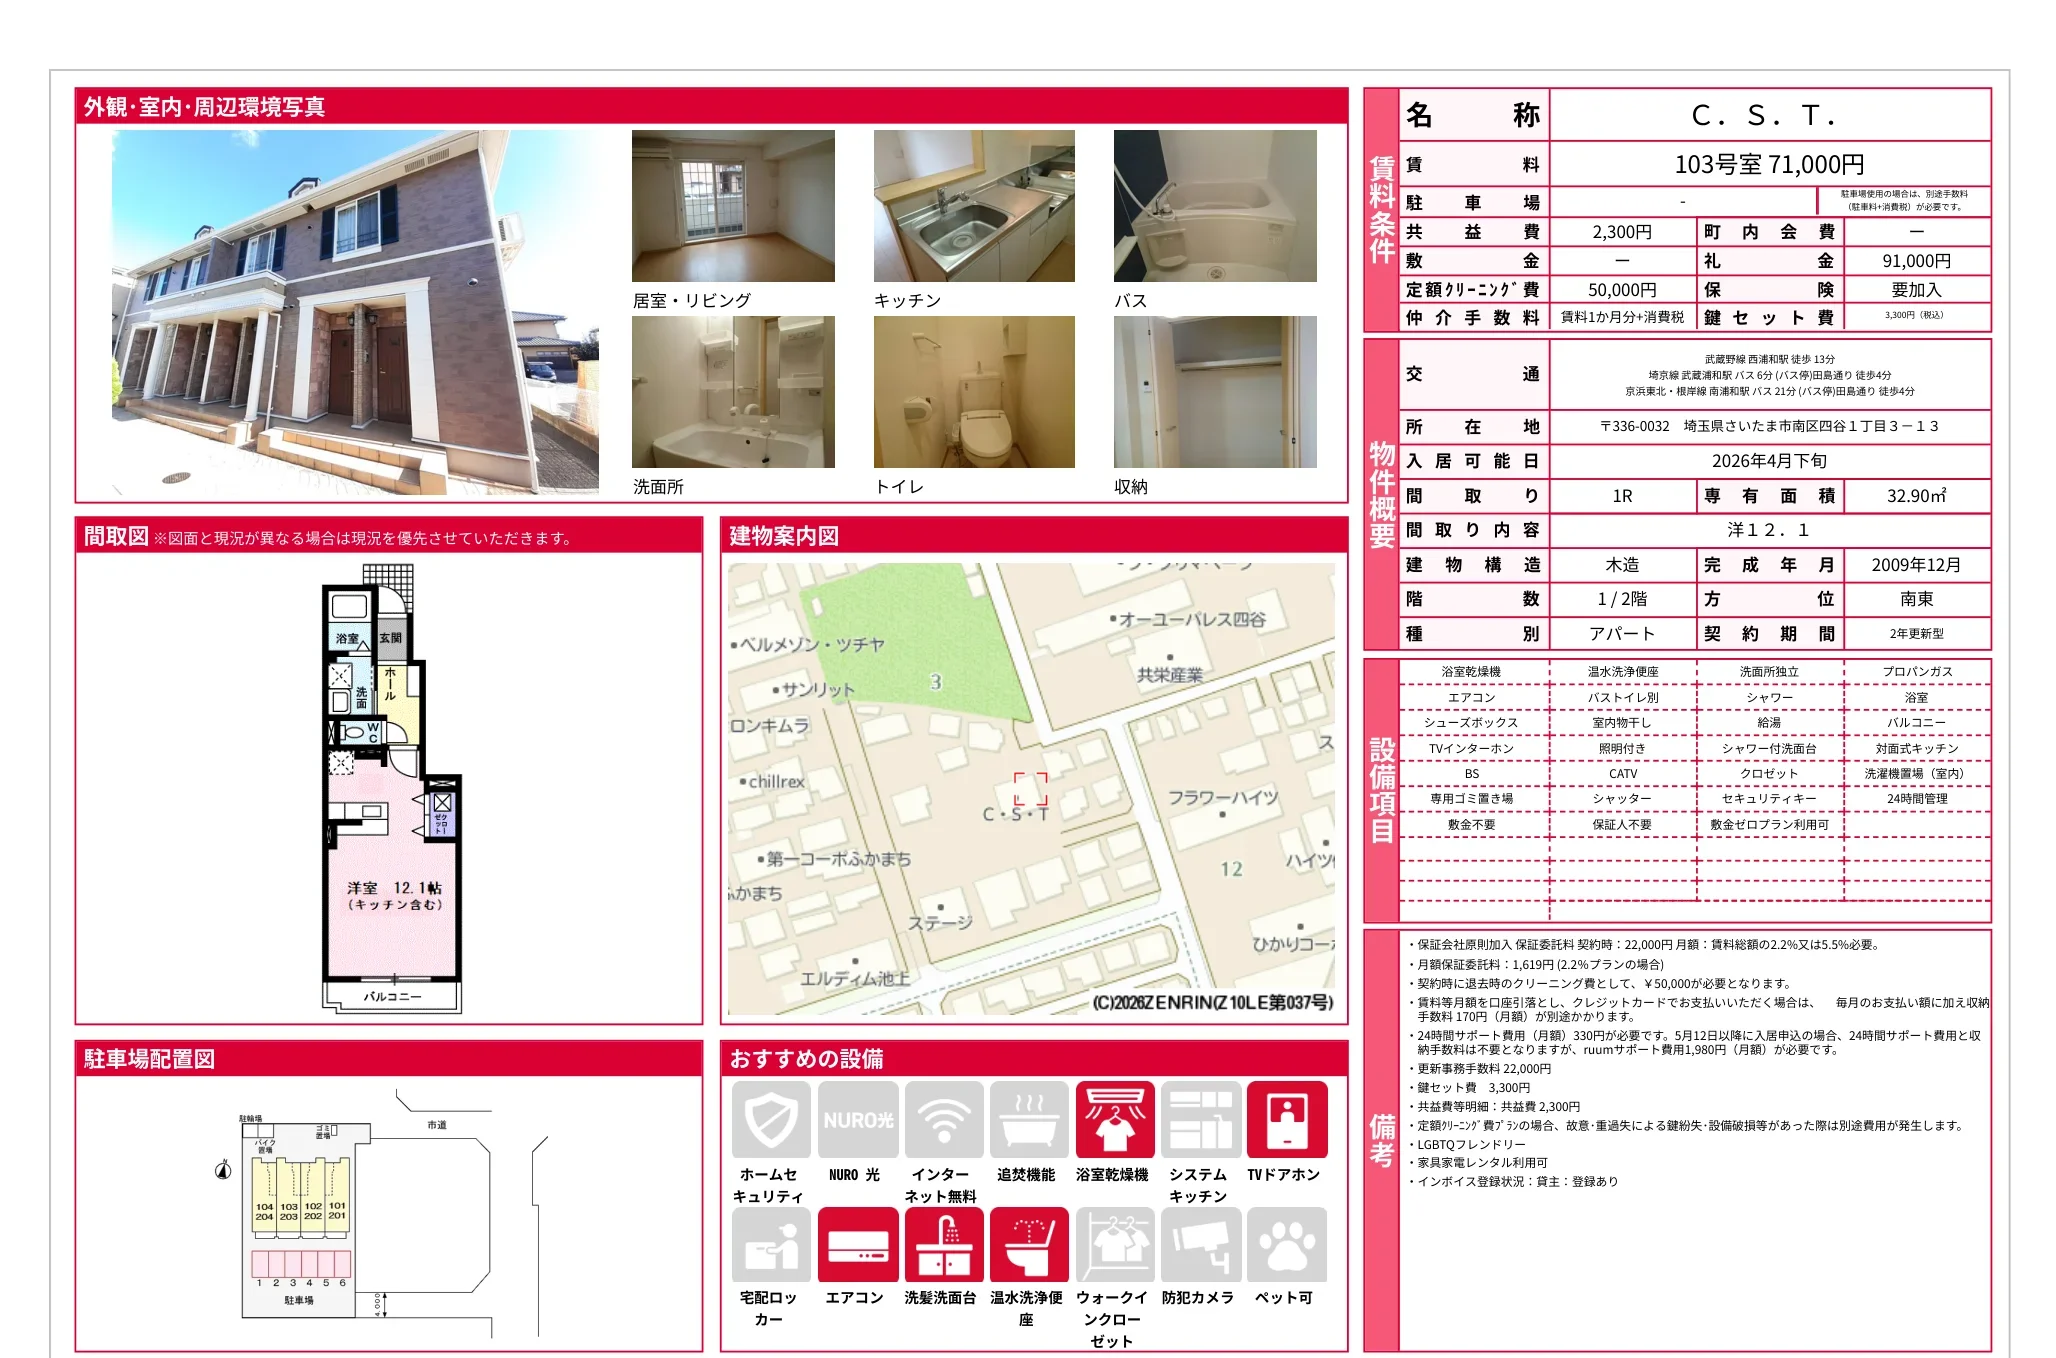The height and width of the screenshot is (1358, 2056).
Task: Click the 洗髪洗面台 icon
Action: pos(943,1244)
